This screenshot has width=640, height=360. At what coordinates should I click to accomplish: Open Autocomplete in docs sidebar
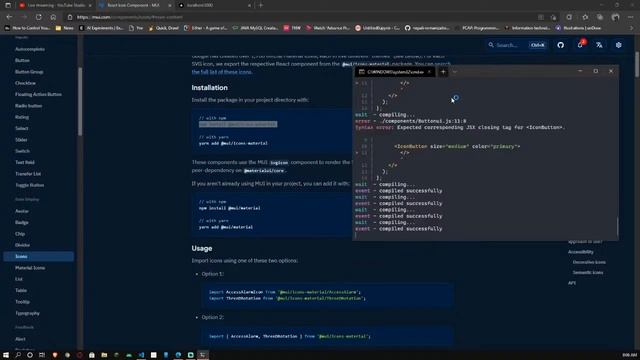click(30, 49)
